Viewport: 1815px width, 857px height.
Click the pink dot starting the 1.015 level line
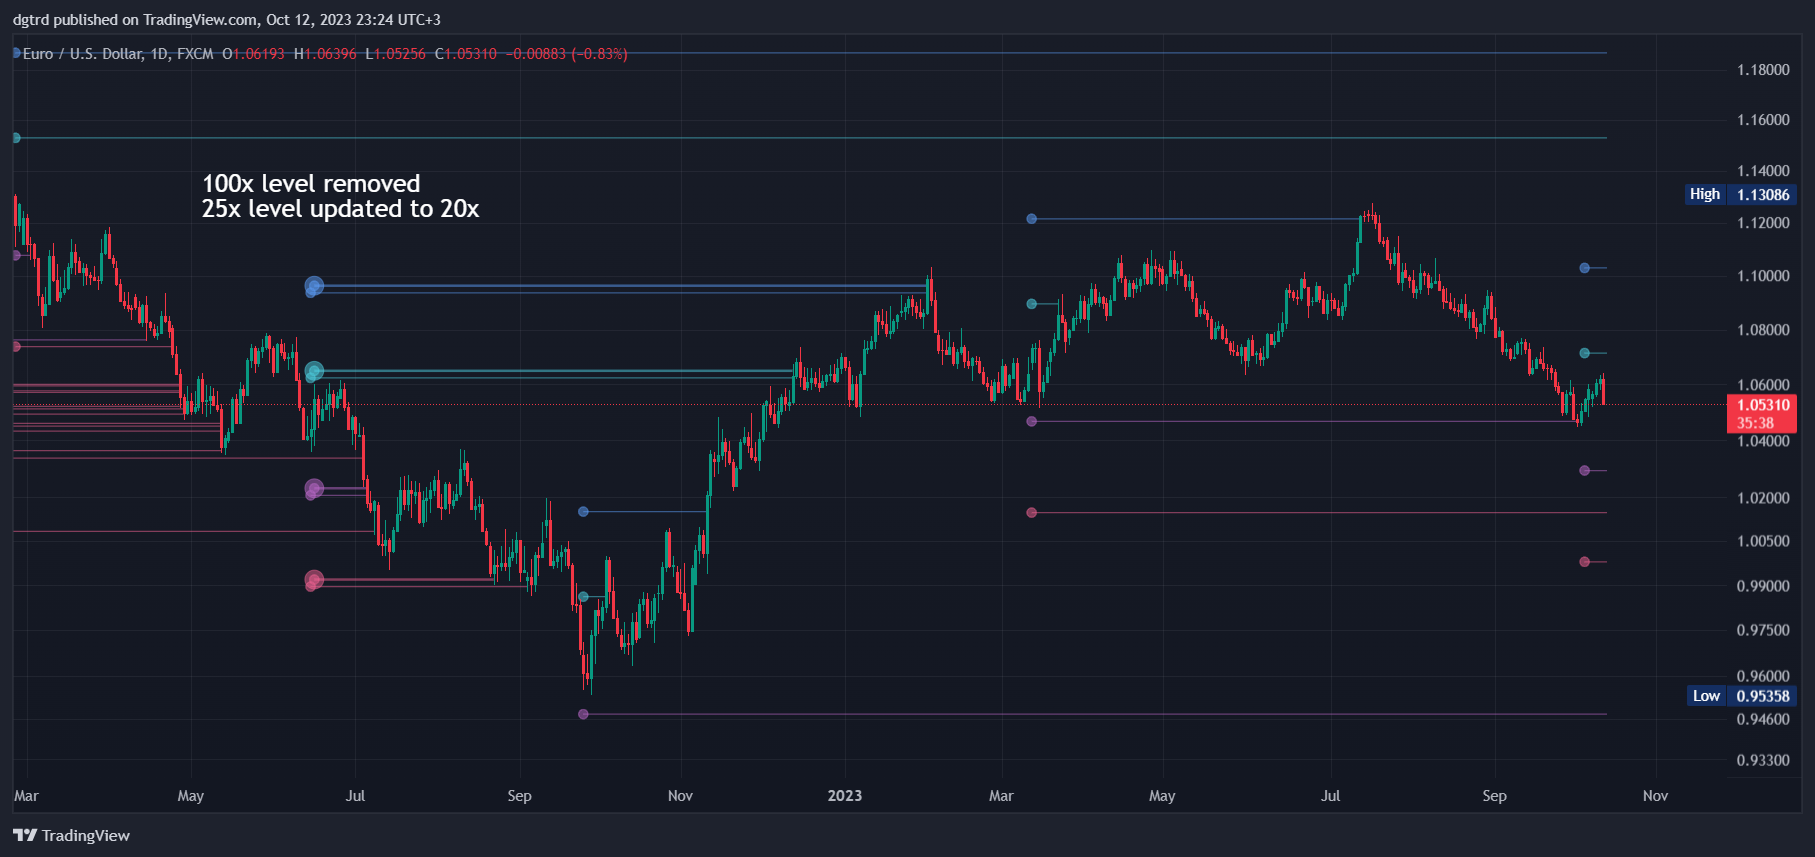click(x=1032, y=513)
